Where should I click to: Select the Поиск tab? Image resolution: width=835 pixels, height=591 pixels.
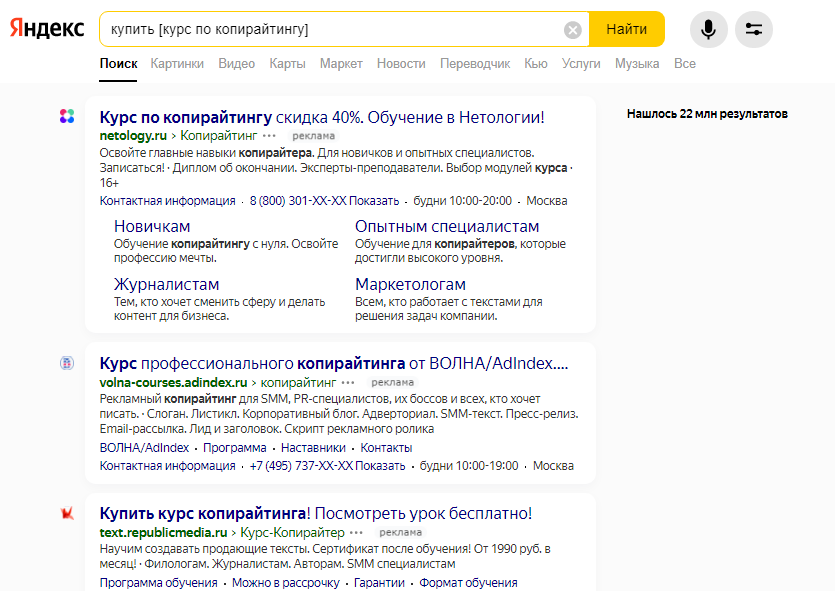(118, 64)
